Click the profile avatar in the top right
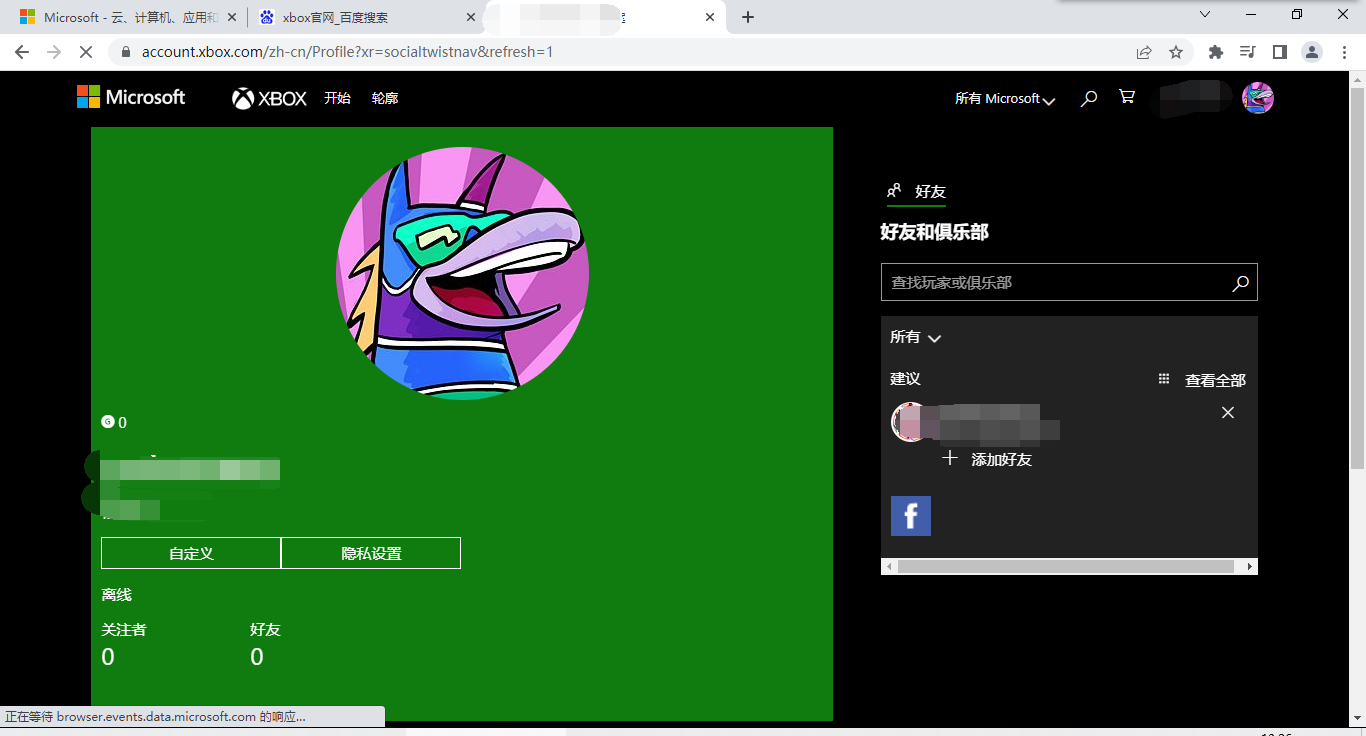Viewport: 1366px width, 736px height. (1257, 97)
